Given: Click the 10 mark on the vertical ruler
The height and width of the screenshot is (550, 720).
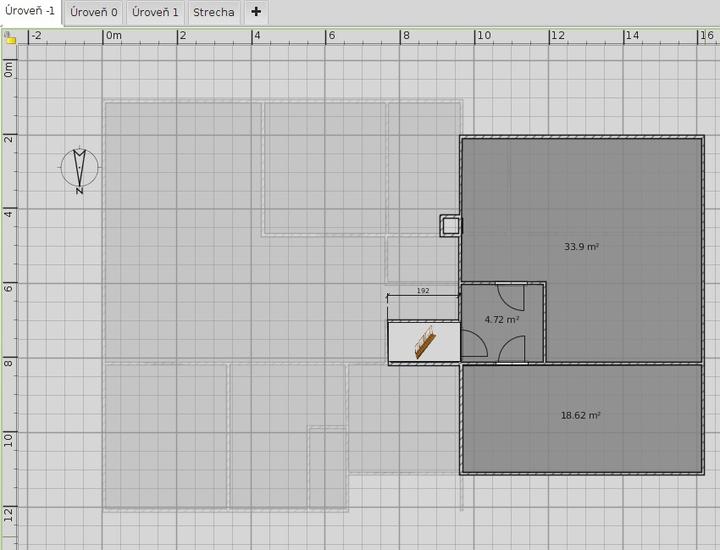Looking at the screenshot, I should (9, 438).
